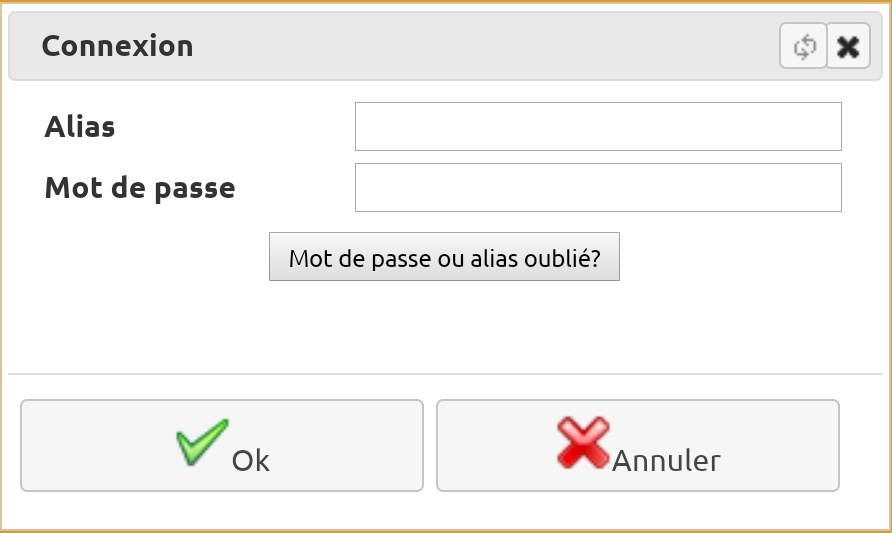Dismiss the dialog via the black X button
Screen dimensions: 892x533
click(x=848, y=46)
